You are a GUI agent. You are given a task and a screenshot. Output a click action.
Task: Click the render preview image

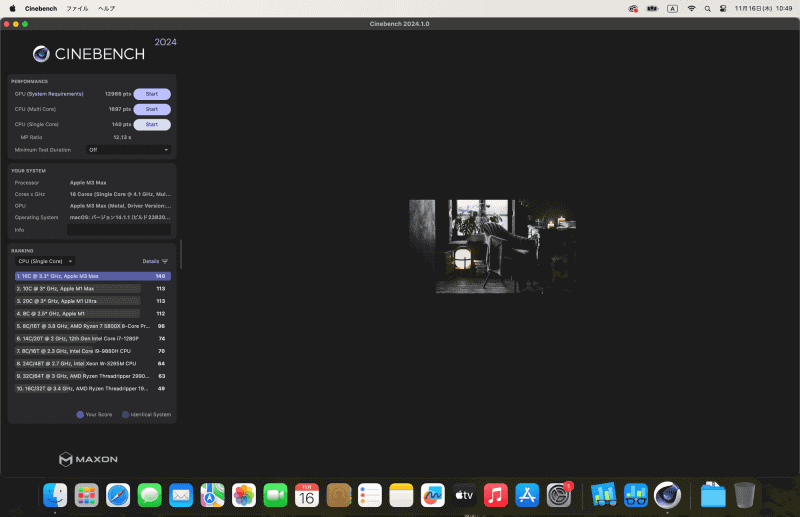coord(492,247)
